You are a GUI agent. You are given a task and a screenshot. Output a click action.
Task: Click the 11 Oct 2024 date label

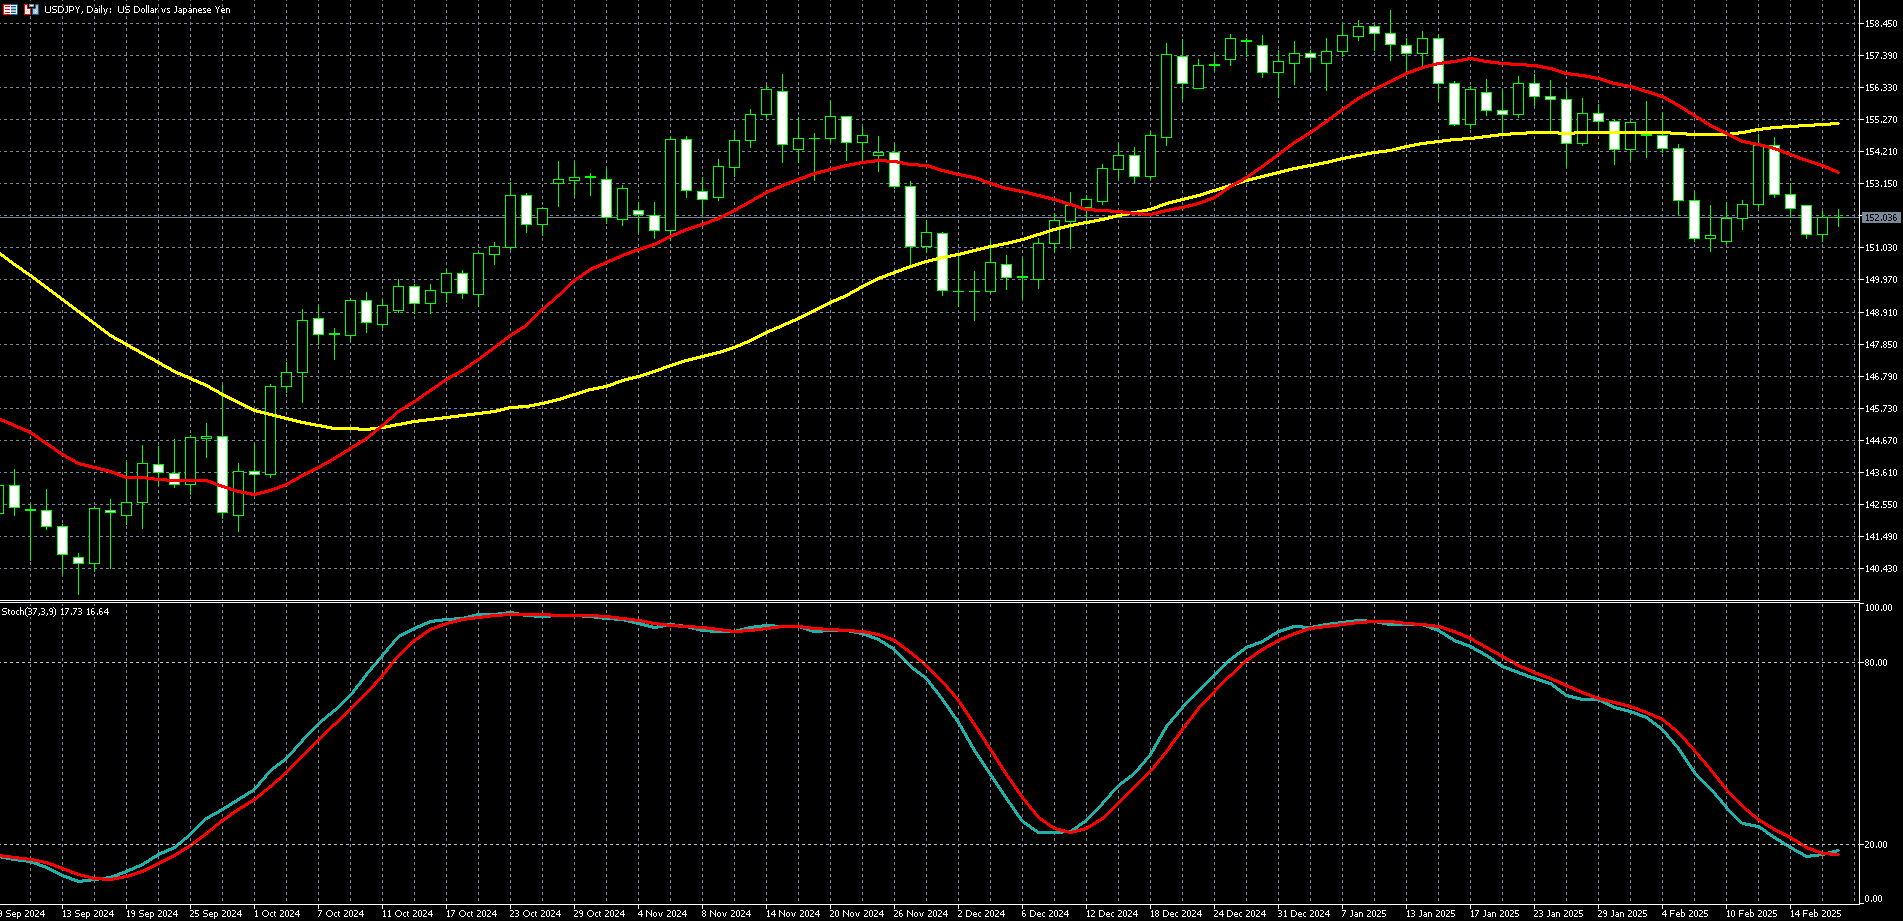[408, 914]
